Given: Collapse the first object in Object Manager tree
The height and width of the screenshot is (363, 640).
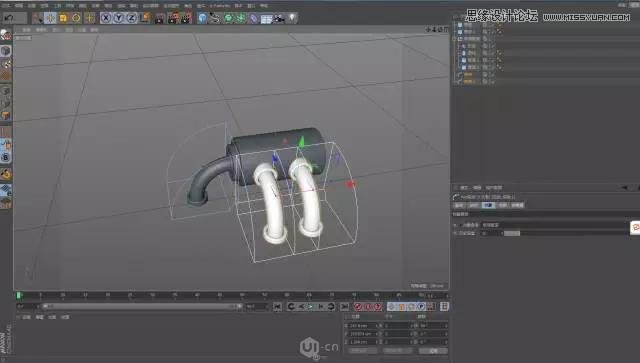Looking at the screenshot, I should [455, 25].
